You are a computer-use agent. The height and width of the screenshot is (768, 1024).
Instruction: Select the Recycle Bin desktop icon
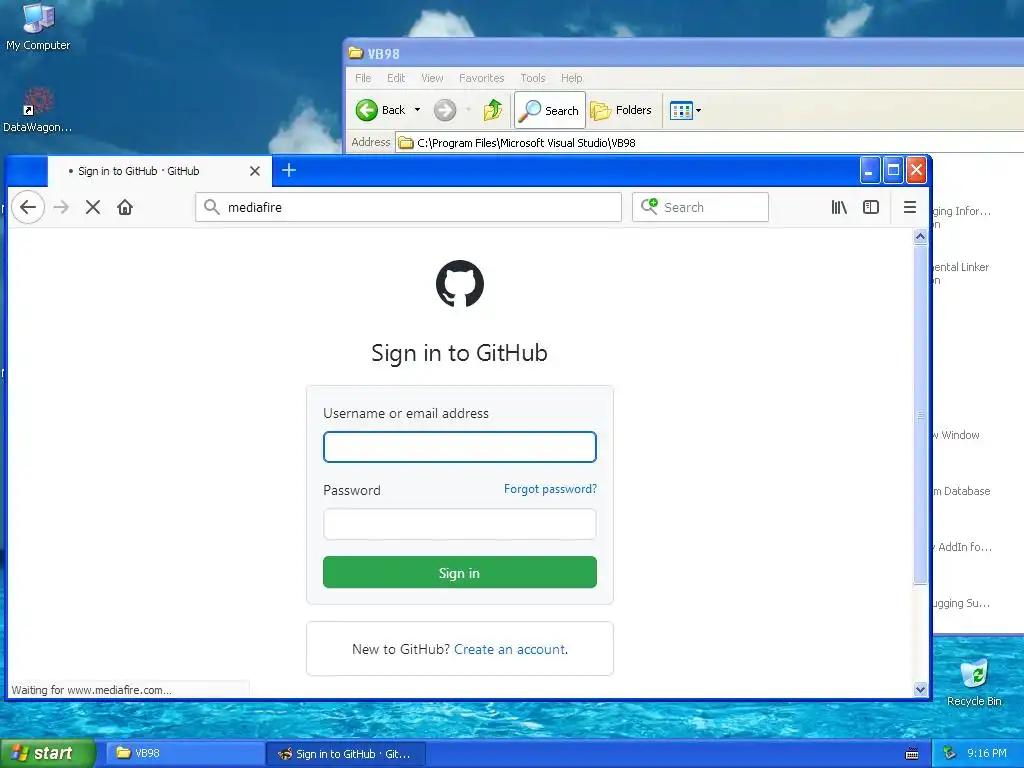tap(974, 683)
